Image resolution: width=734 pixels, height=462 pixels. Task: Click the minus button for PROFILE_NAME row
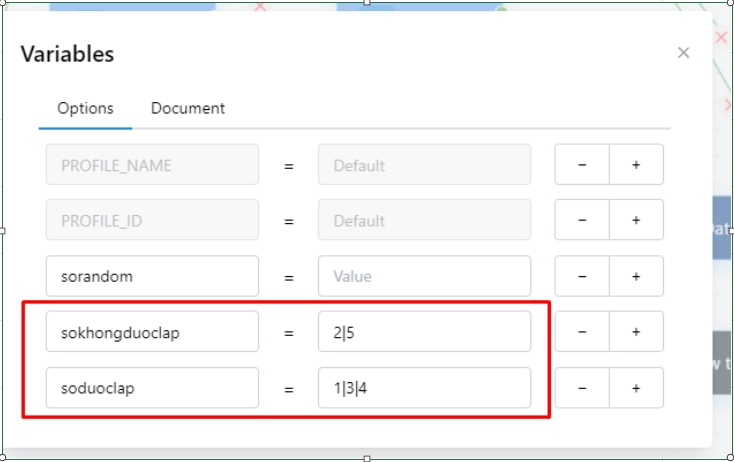(582, 165)
